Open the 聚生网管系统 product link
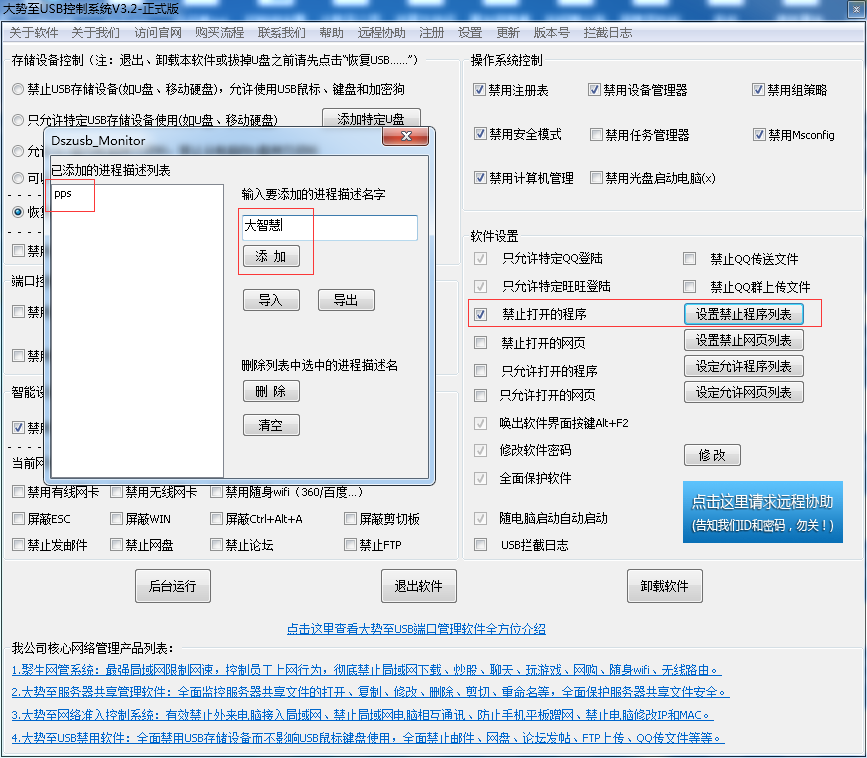 365,670
